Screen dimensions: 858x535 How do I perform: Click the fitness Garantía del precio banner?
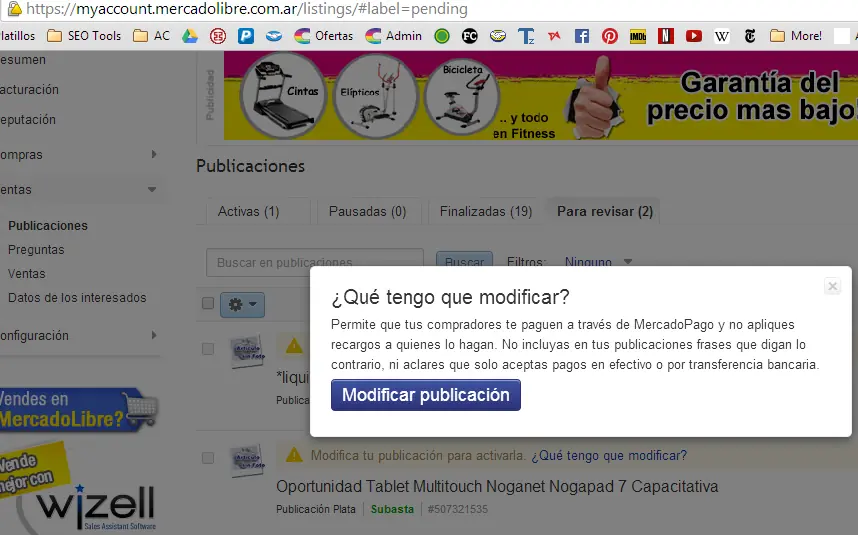point(541,96)
